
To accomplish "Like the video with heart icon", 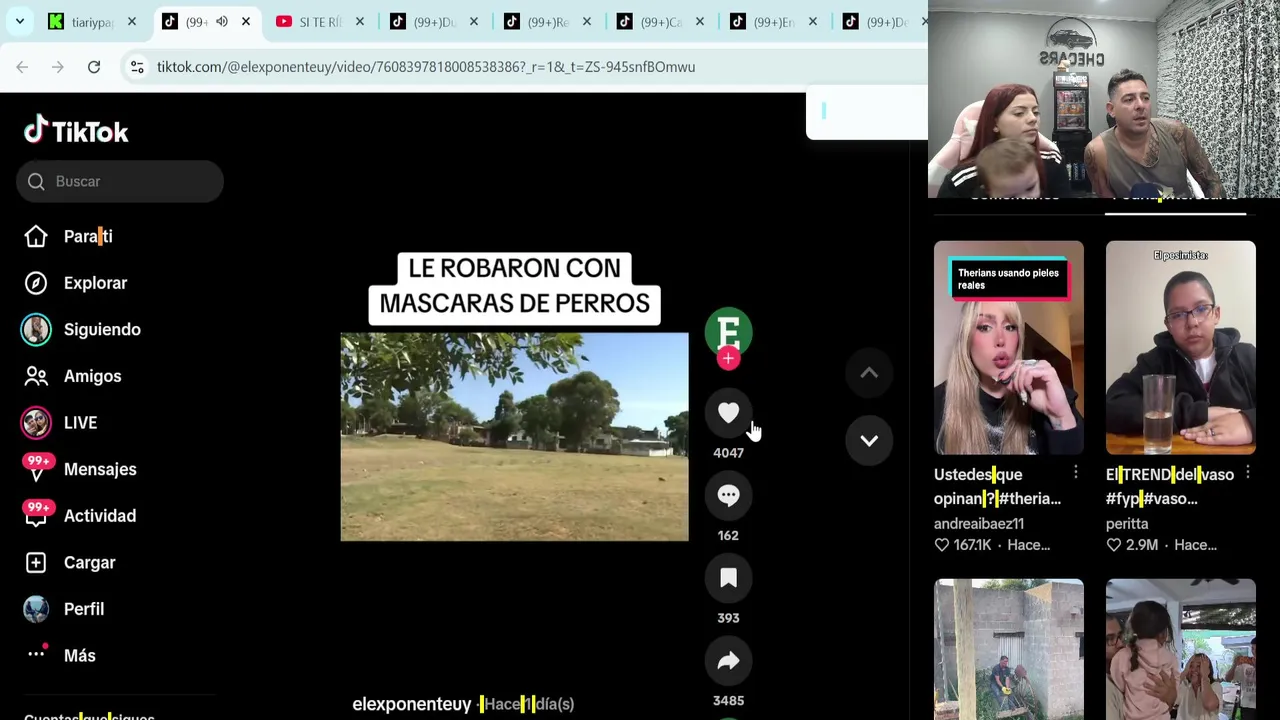I will tap(728, 413).
